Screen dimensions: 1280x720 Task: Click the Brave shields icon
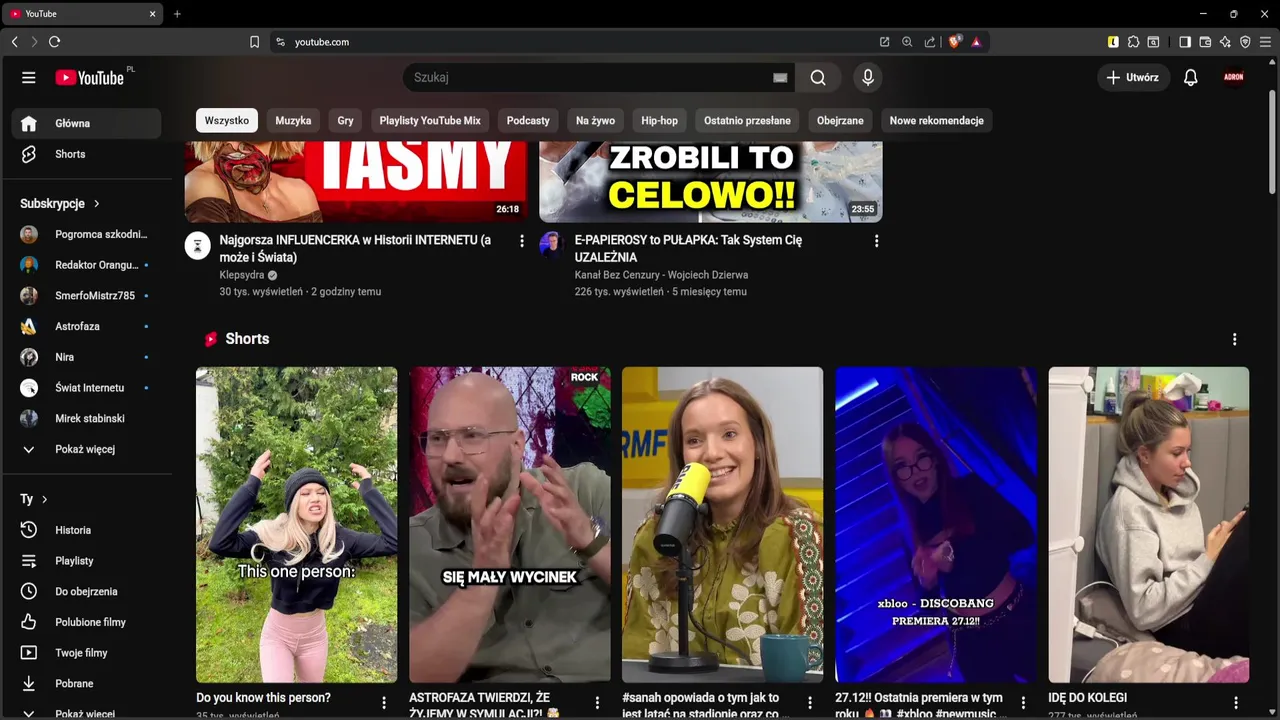coord(954,42)
